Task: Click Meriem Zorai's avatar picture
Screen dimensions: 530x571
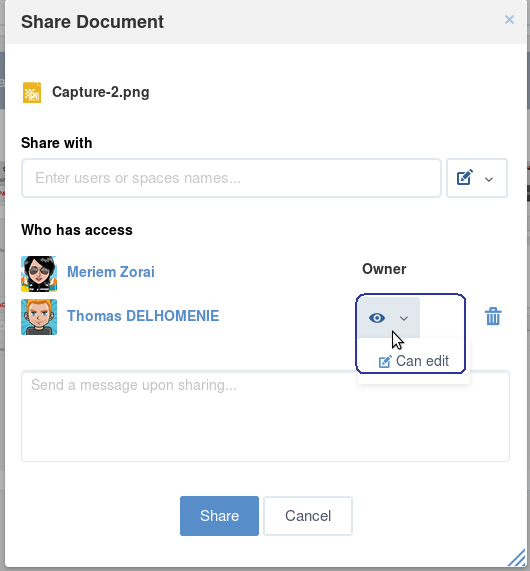Action: point(39,274)
